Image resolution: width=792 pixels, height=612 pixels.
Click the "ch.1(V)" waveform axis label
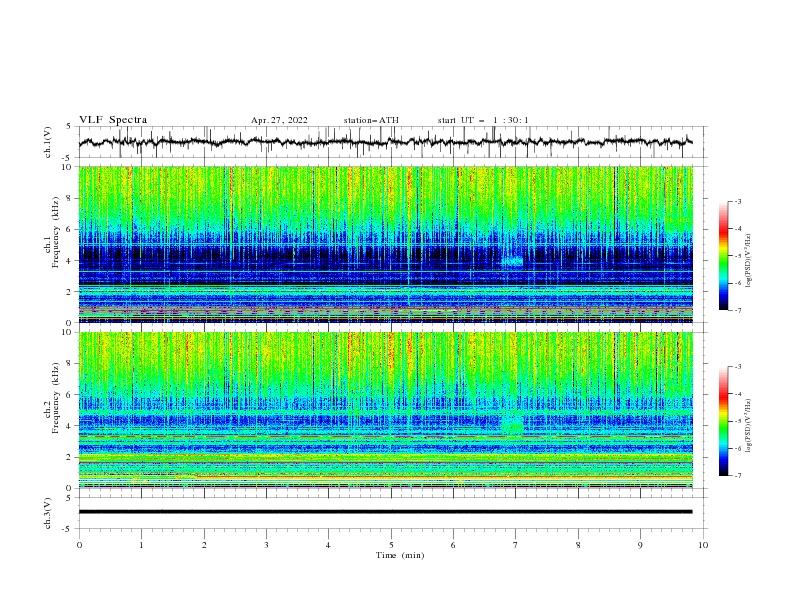48,142
